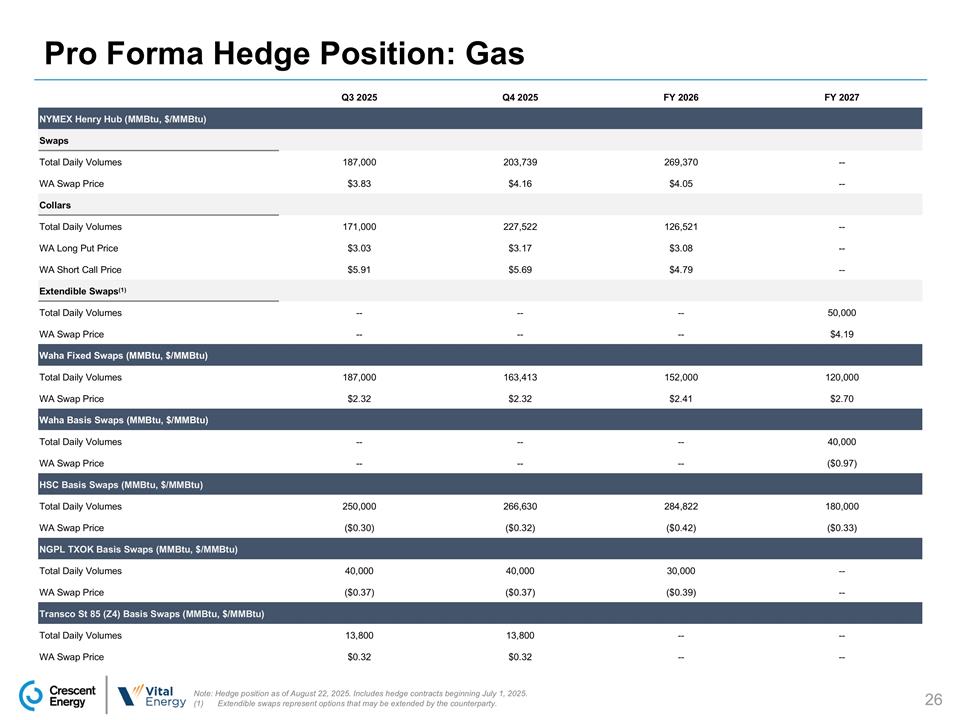Select the FY 2027 column header
Viewport: 960px width, 720px height.
(x=842, y=97)
